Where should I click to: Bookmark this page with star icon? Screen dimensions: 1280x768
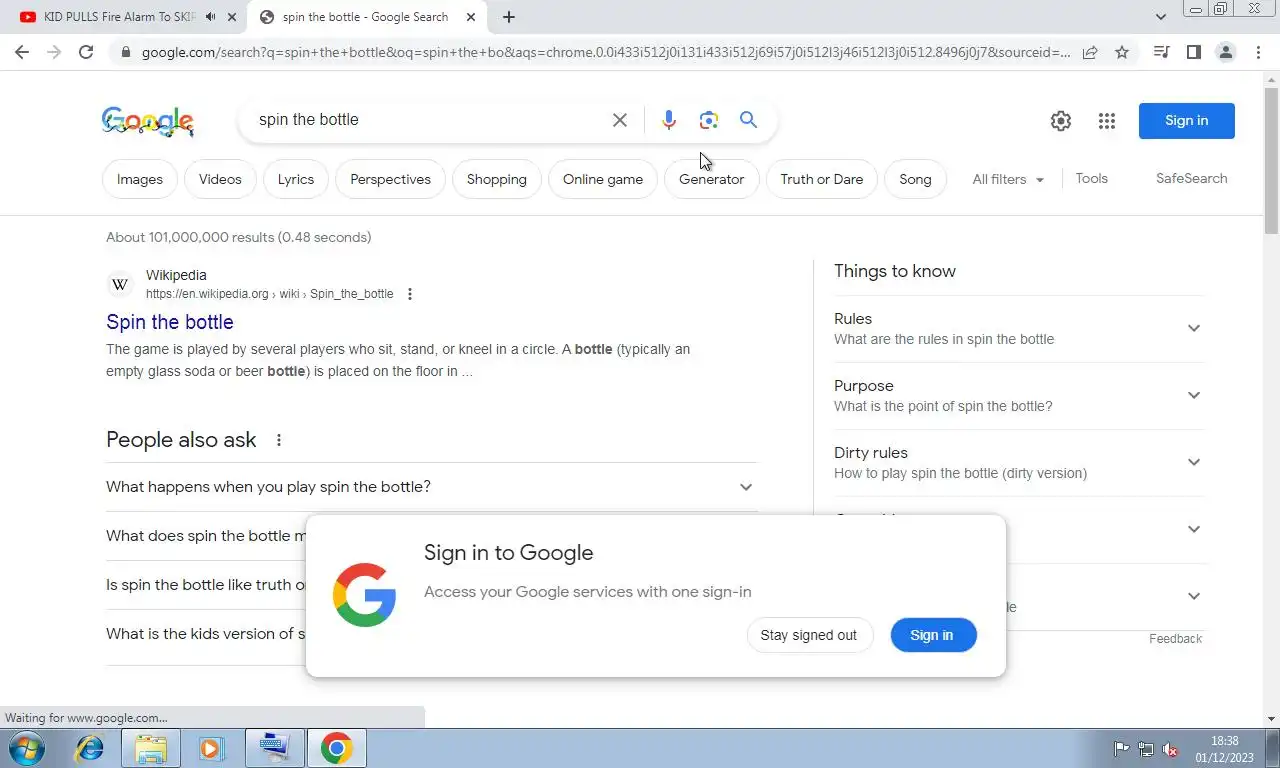[x=1122, y=52]
